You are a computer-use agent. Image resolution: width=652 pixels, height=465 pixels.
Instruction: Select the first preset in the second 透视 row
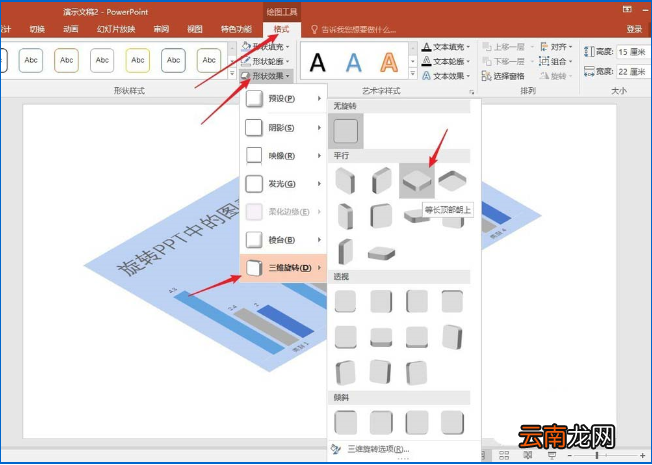pyautogui.click(x=346, y=337)
